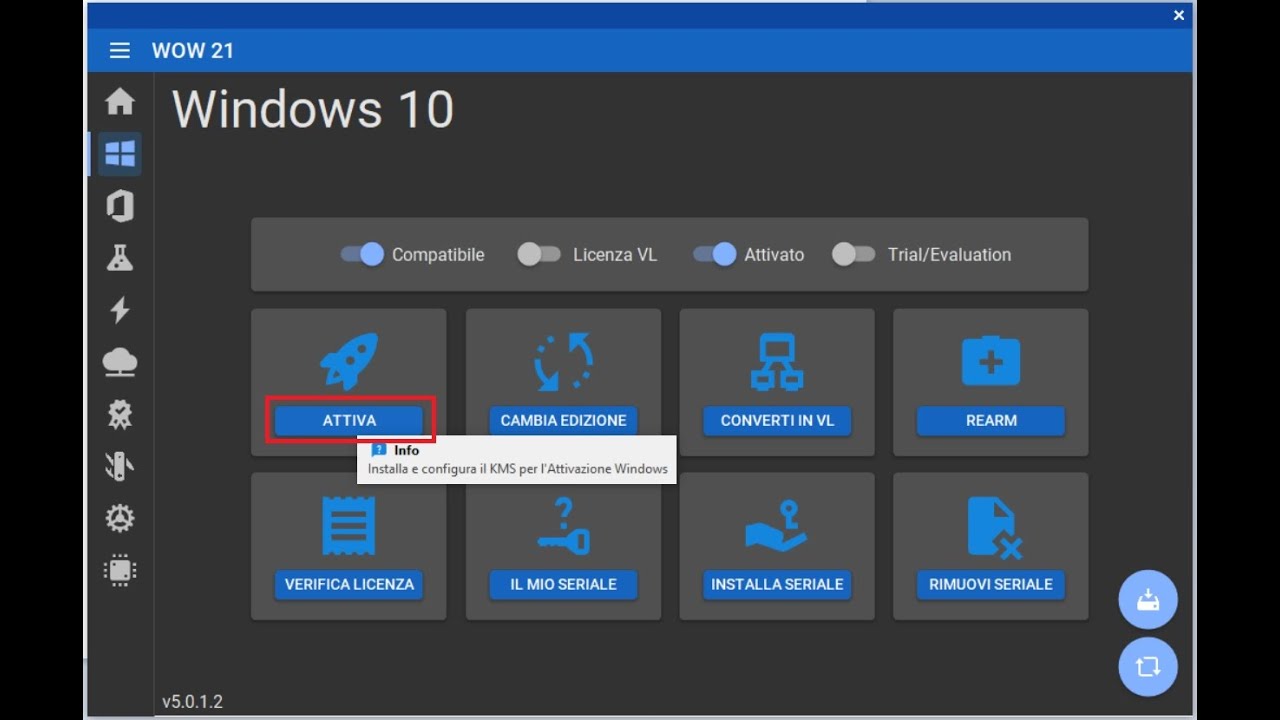Click the file with X icon
The height and width of the screenshot is (720, 1280).
coord(993,527)
